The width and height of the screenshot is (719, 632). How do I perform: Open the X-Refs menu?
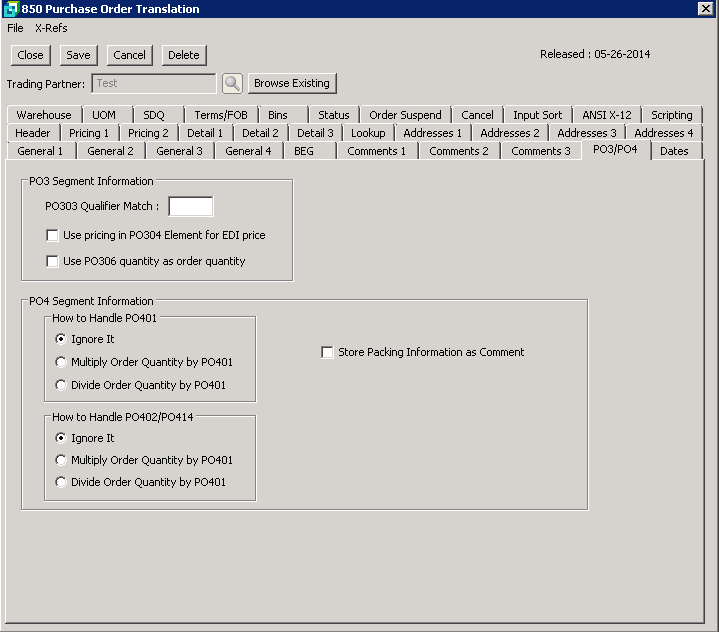[x=51, y=28]
